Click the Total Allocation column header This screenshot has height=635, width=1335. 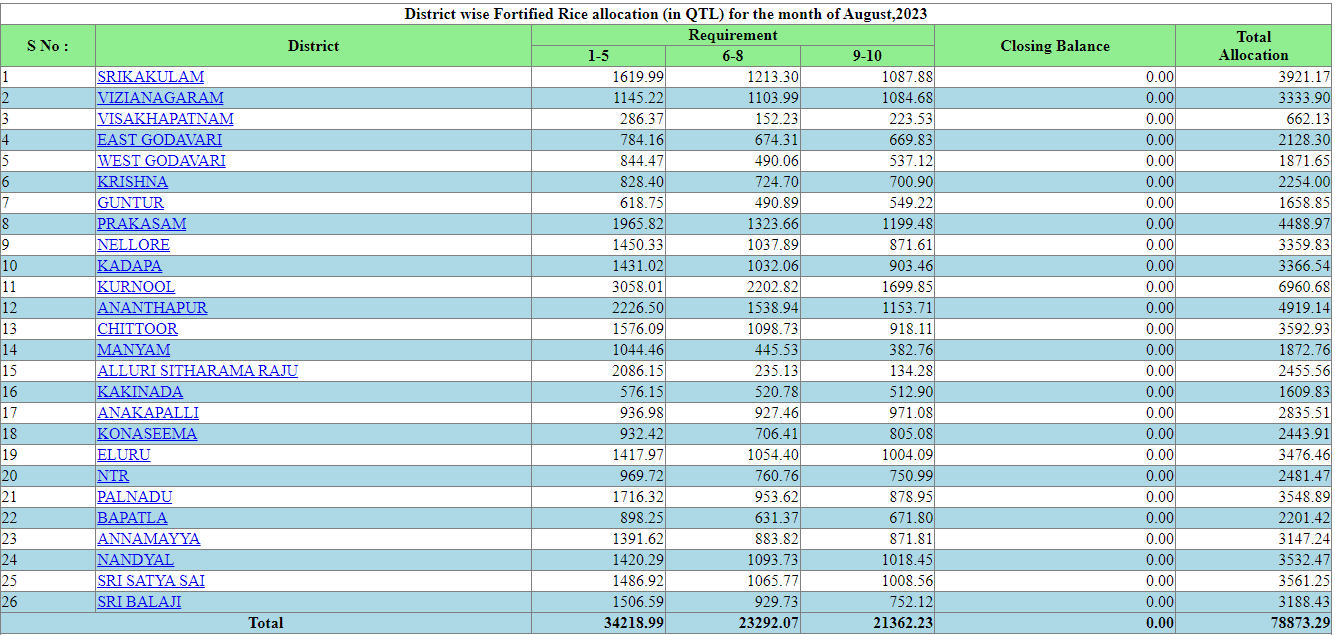tap(1254, 46)
